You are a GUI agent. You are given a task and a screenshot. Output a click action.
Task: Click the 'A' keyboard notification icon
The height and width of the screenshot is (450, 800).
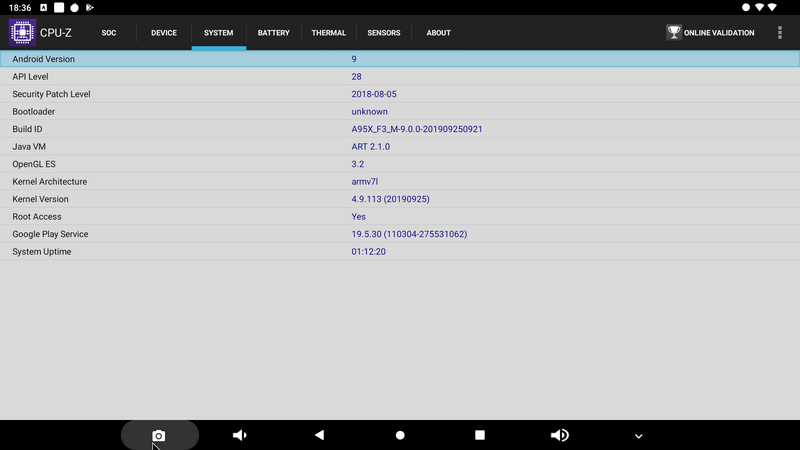click(x=43, y=7)
